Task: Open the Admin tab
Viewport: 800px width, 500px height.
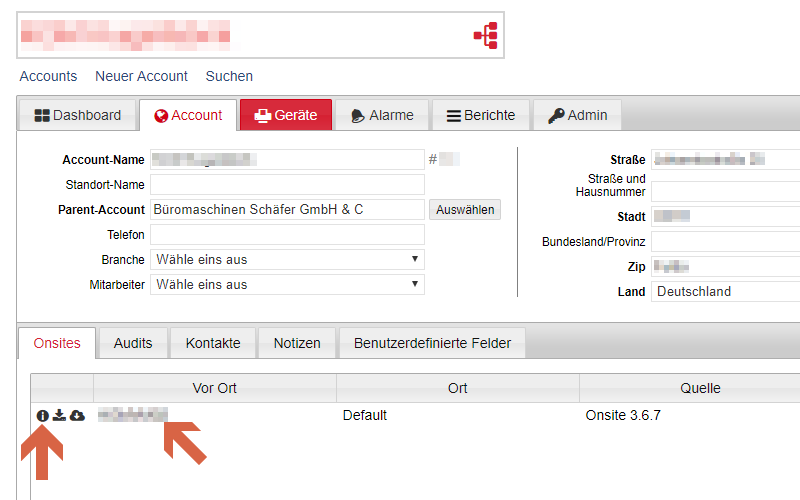Action: coord(577,115)
